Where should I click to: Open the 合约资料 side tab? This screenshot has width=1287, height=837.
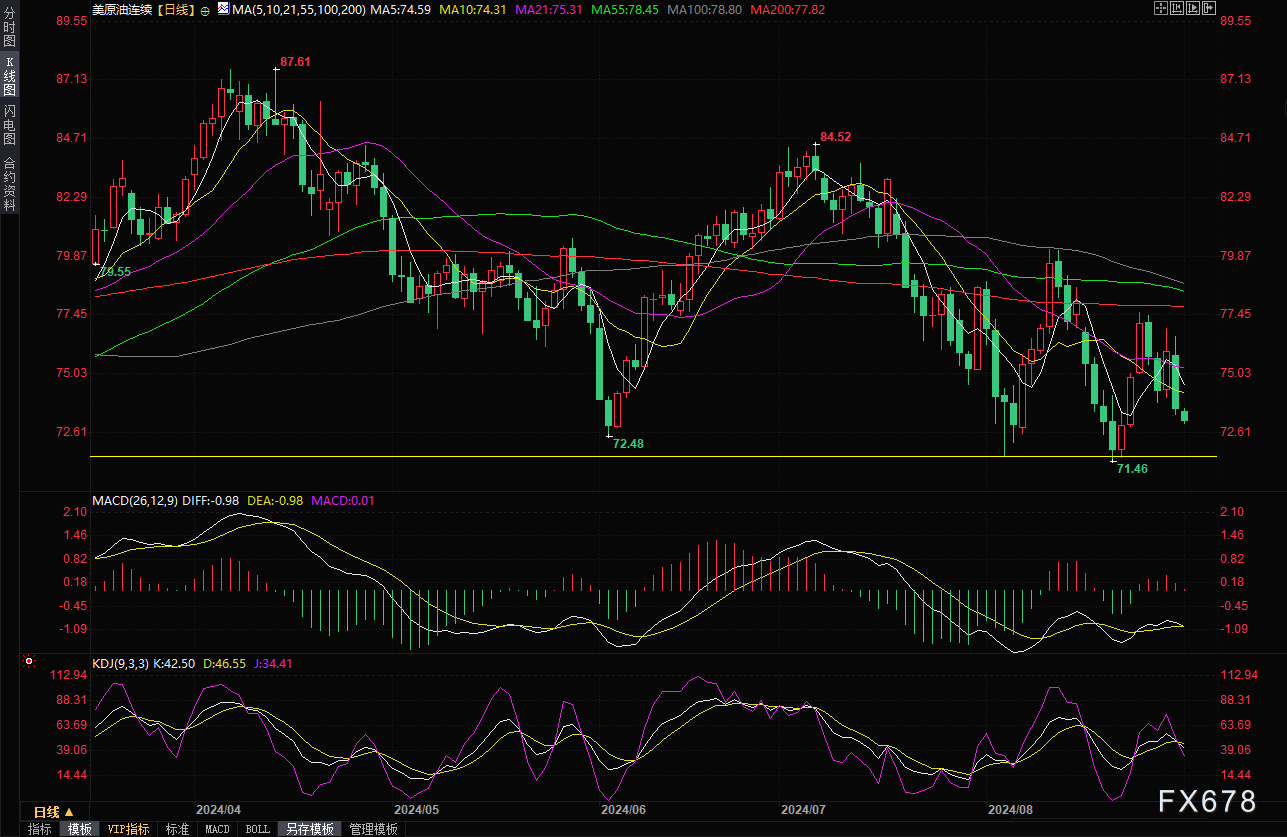pyautogui.click(x=9, y=183)
